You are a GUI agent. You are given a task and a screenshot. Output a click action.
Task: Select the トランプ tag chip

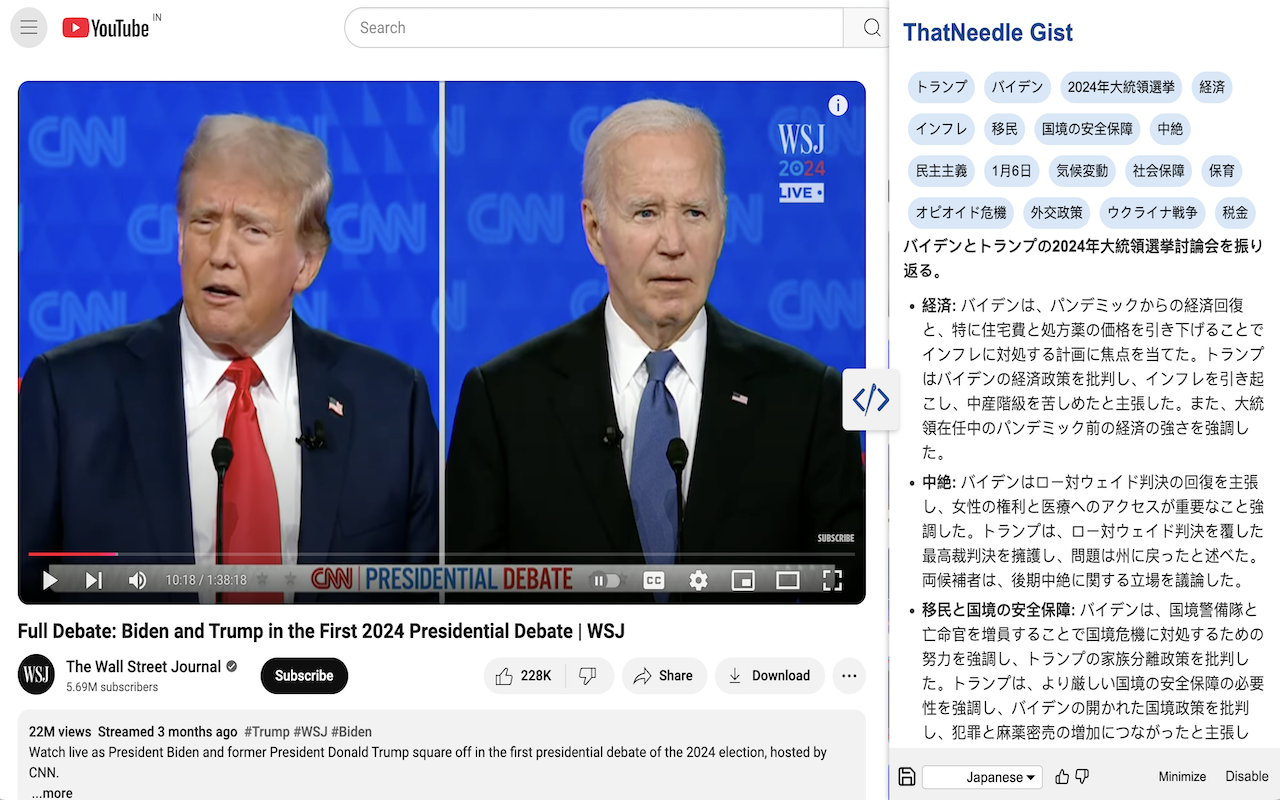(942, 87)
